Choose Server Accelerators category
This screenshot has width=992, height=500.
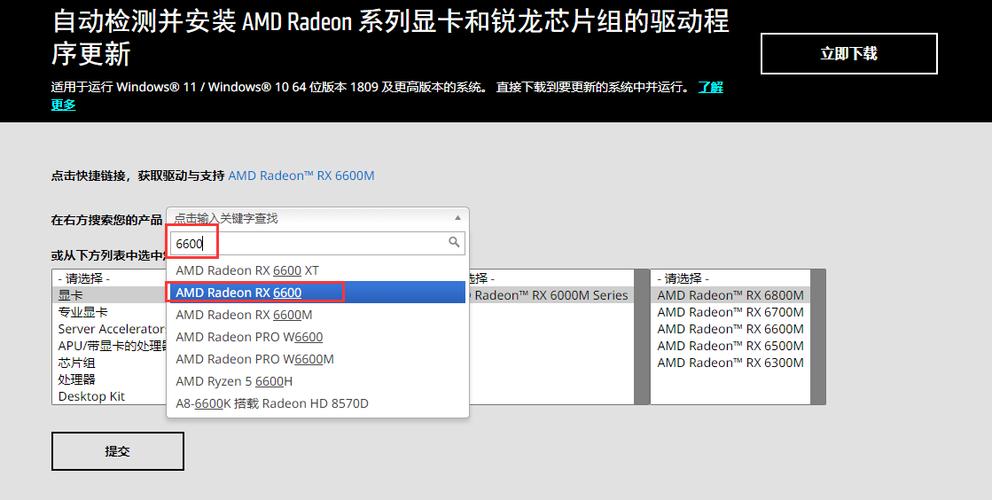point(109,329)
